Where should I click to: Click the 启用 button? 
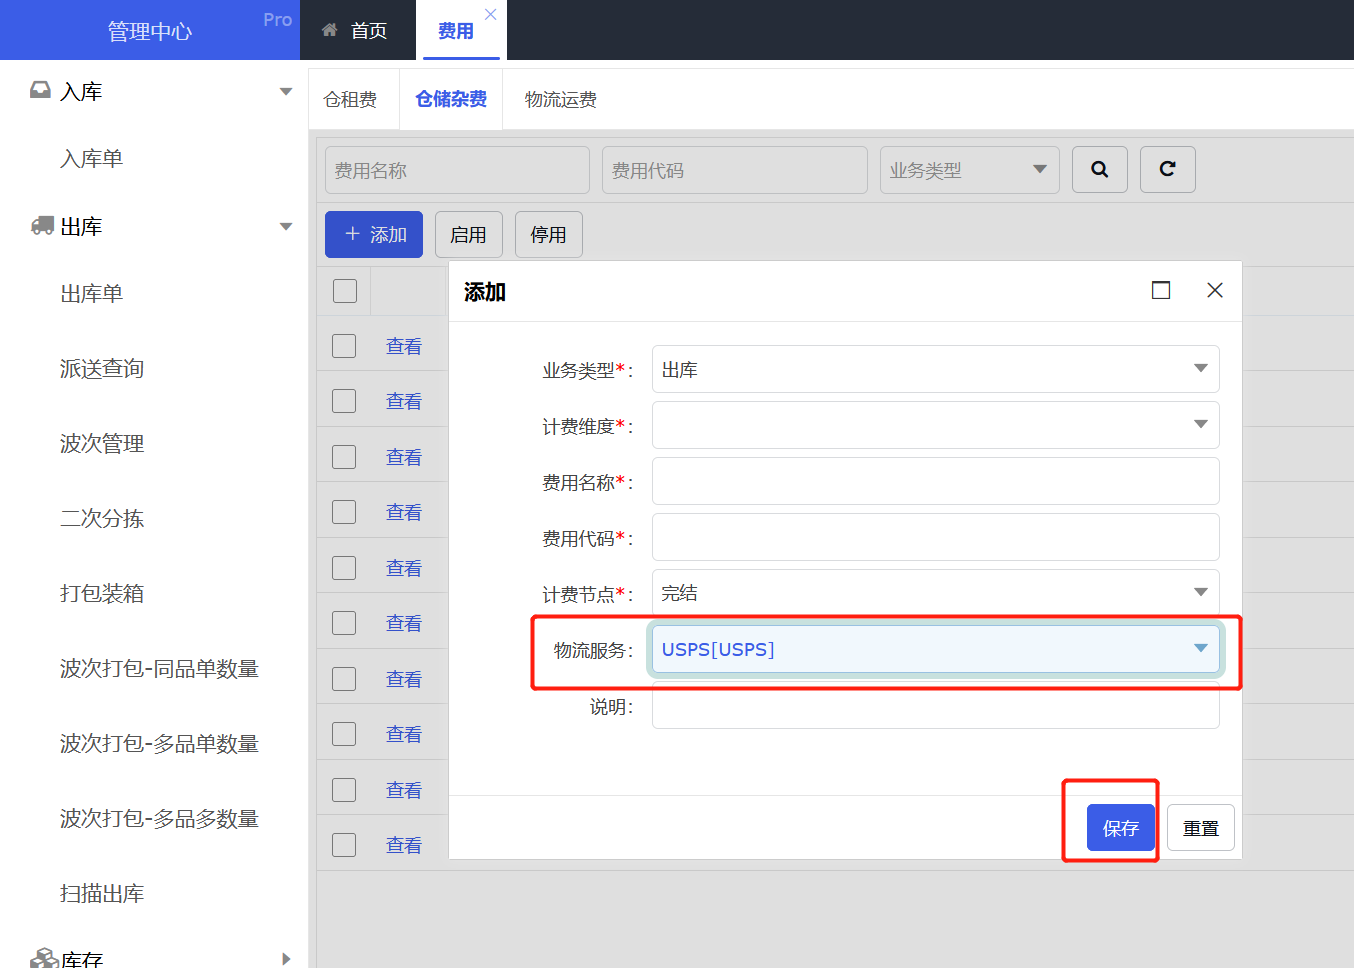click(x=468, y=234)
